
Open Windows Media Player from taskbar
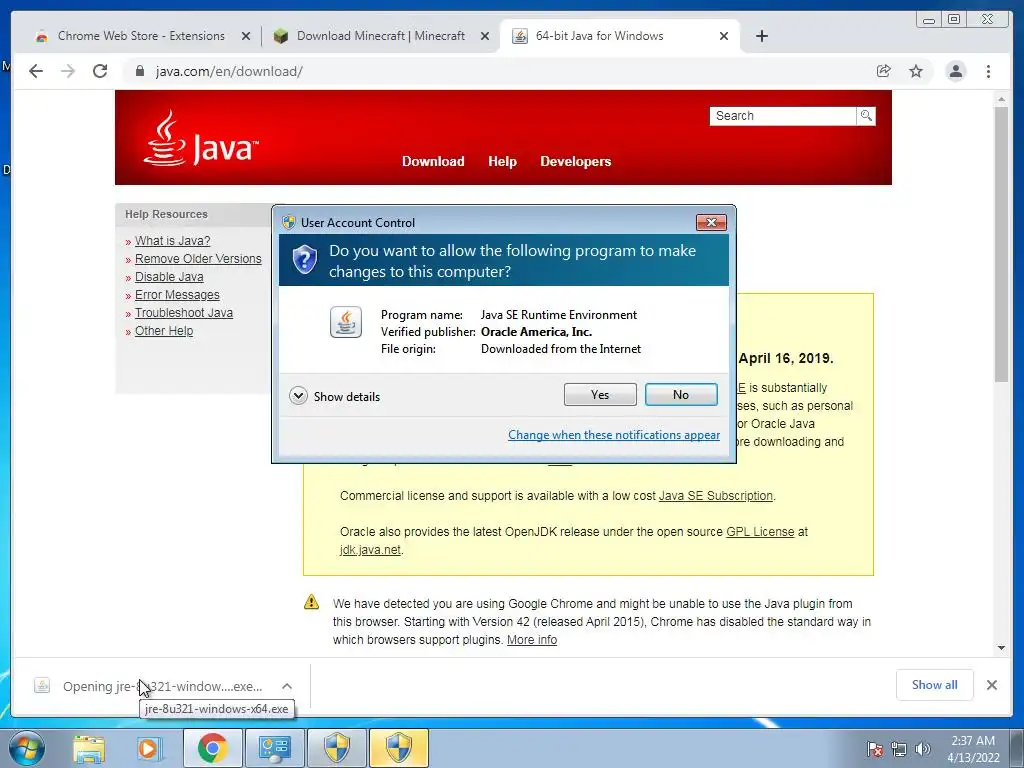(150, 748)
